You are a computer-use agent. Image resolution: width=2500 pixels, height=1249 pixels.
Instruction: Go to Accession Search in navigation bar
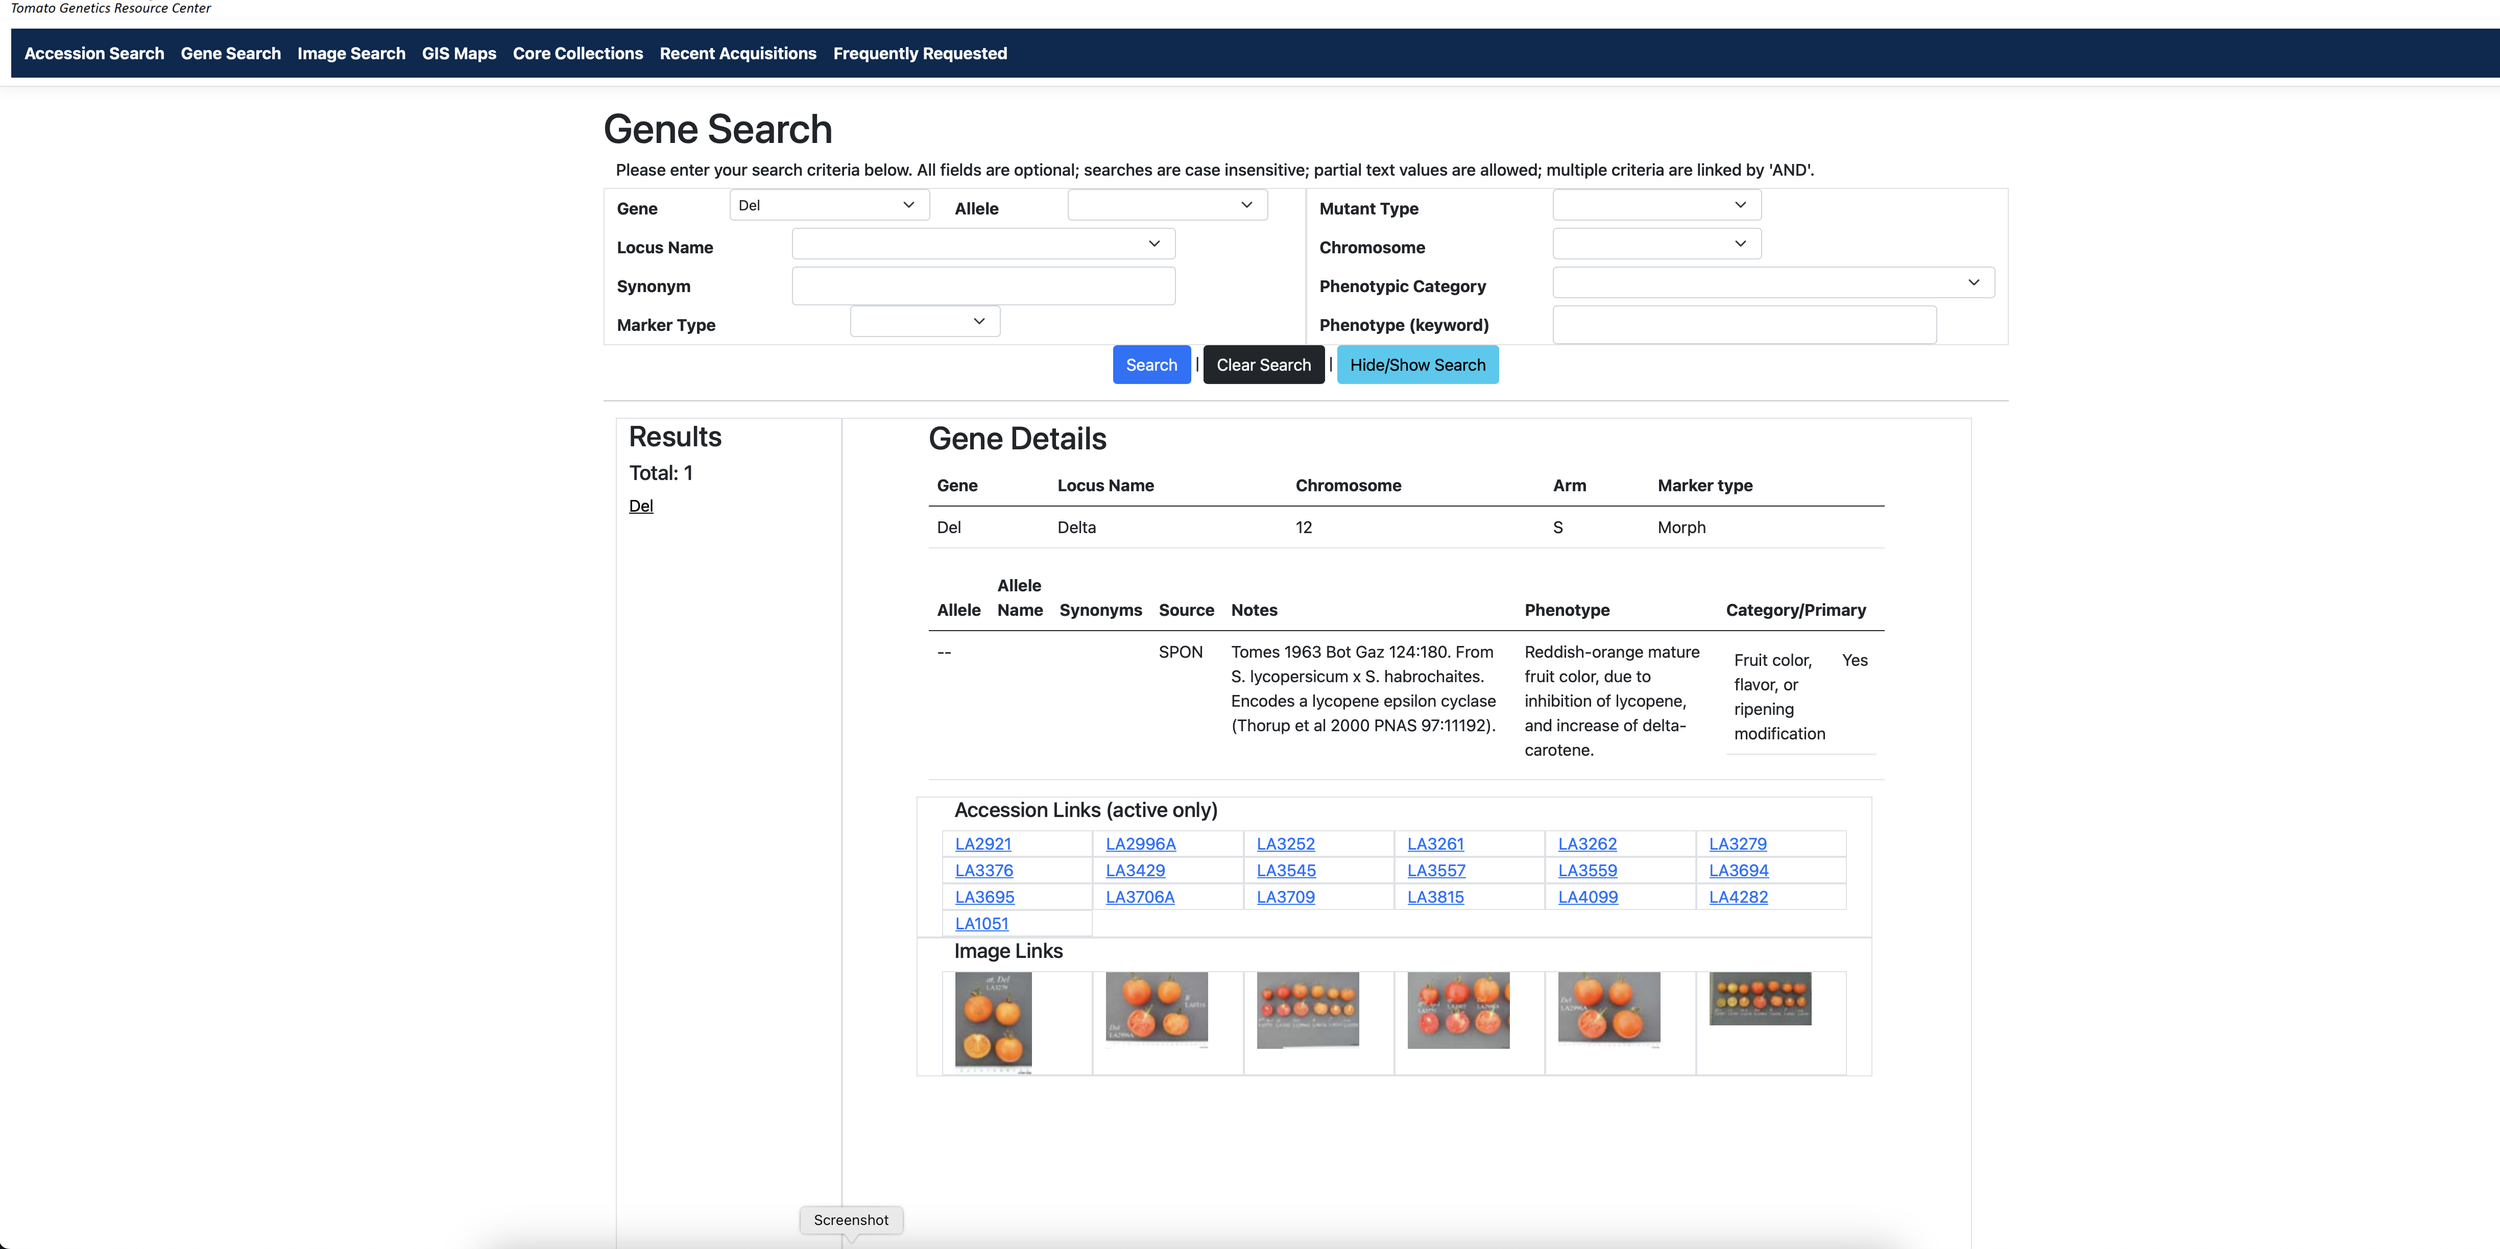[94, 54]
